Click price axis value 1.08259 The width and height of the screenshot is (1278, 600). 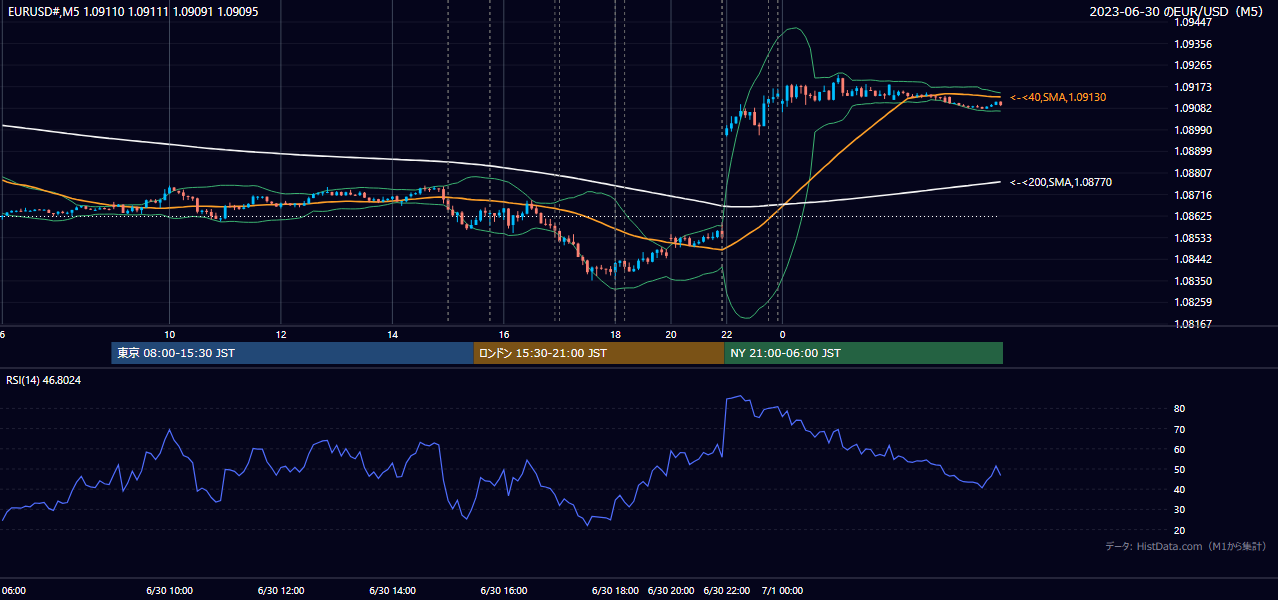[x=1193, y=302]
